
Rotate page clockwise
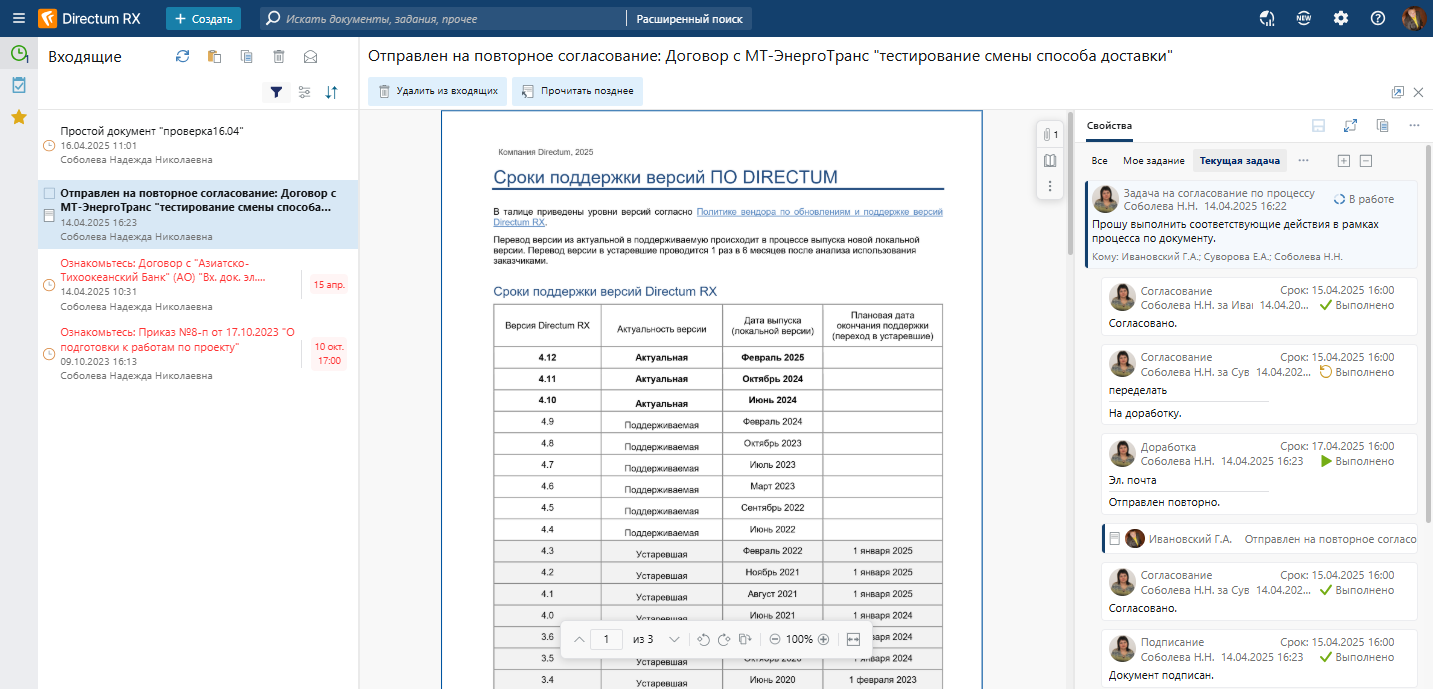click(724, 639)
